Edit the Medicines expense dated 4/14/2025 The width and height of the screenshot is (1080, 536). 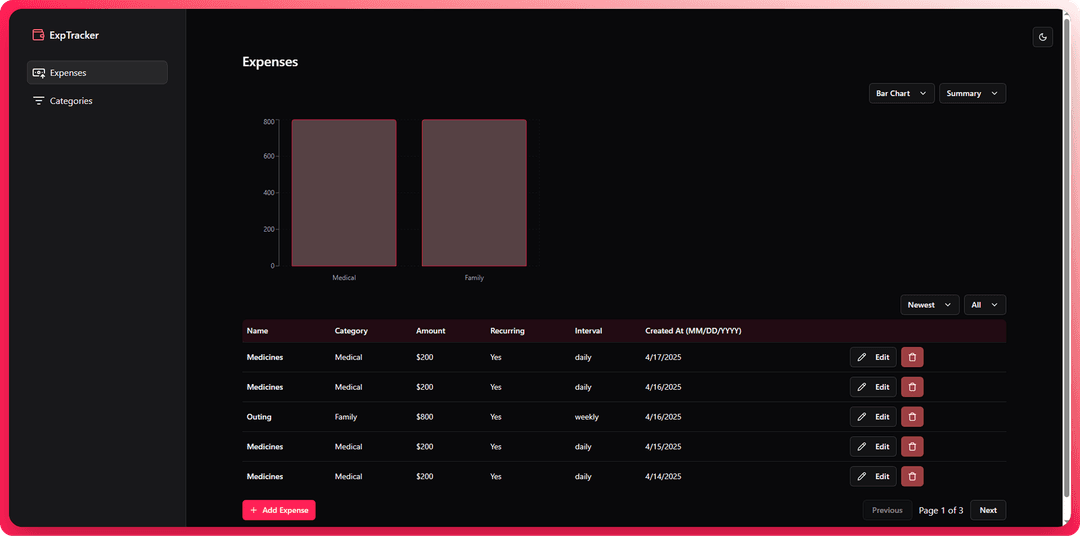coord(873,476)
